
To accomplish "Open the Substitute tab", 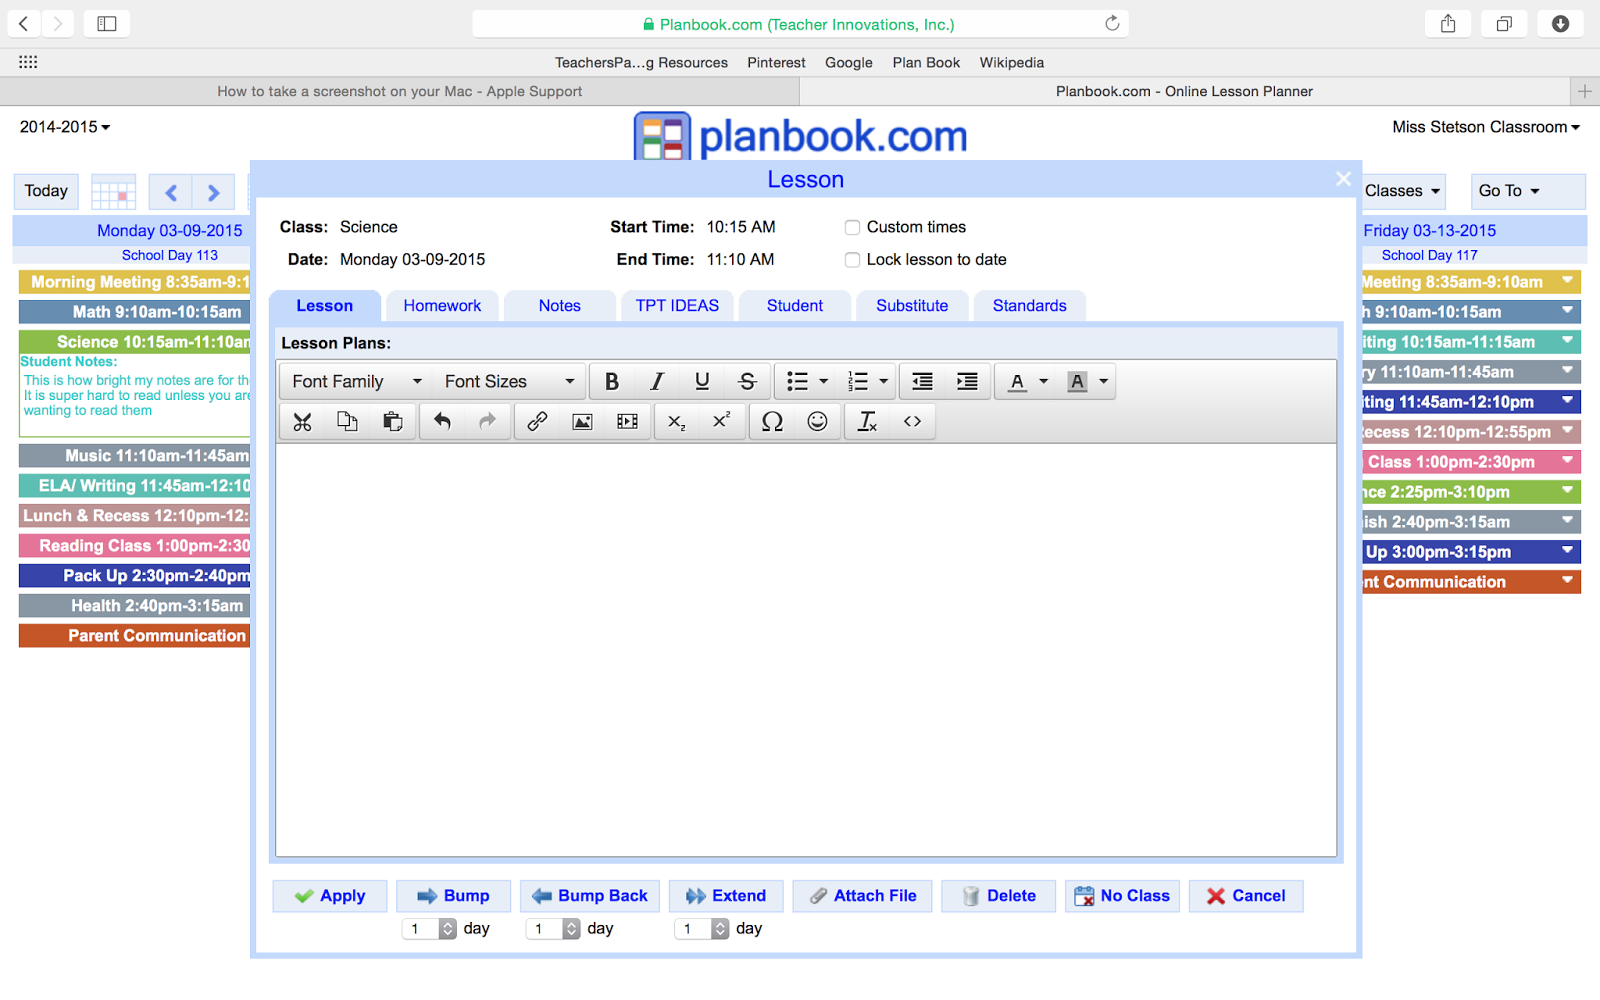I will tap(912, 306).
